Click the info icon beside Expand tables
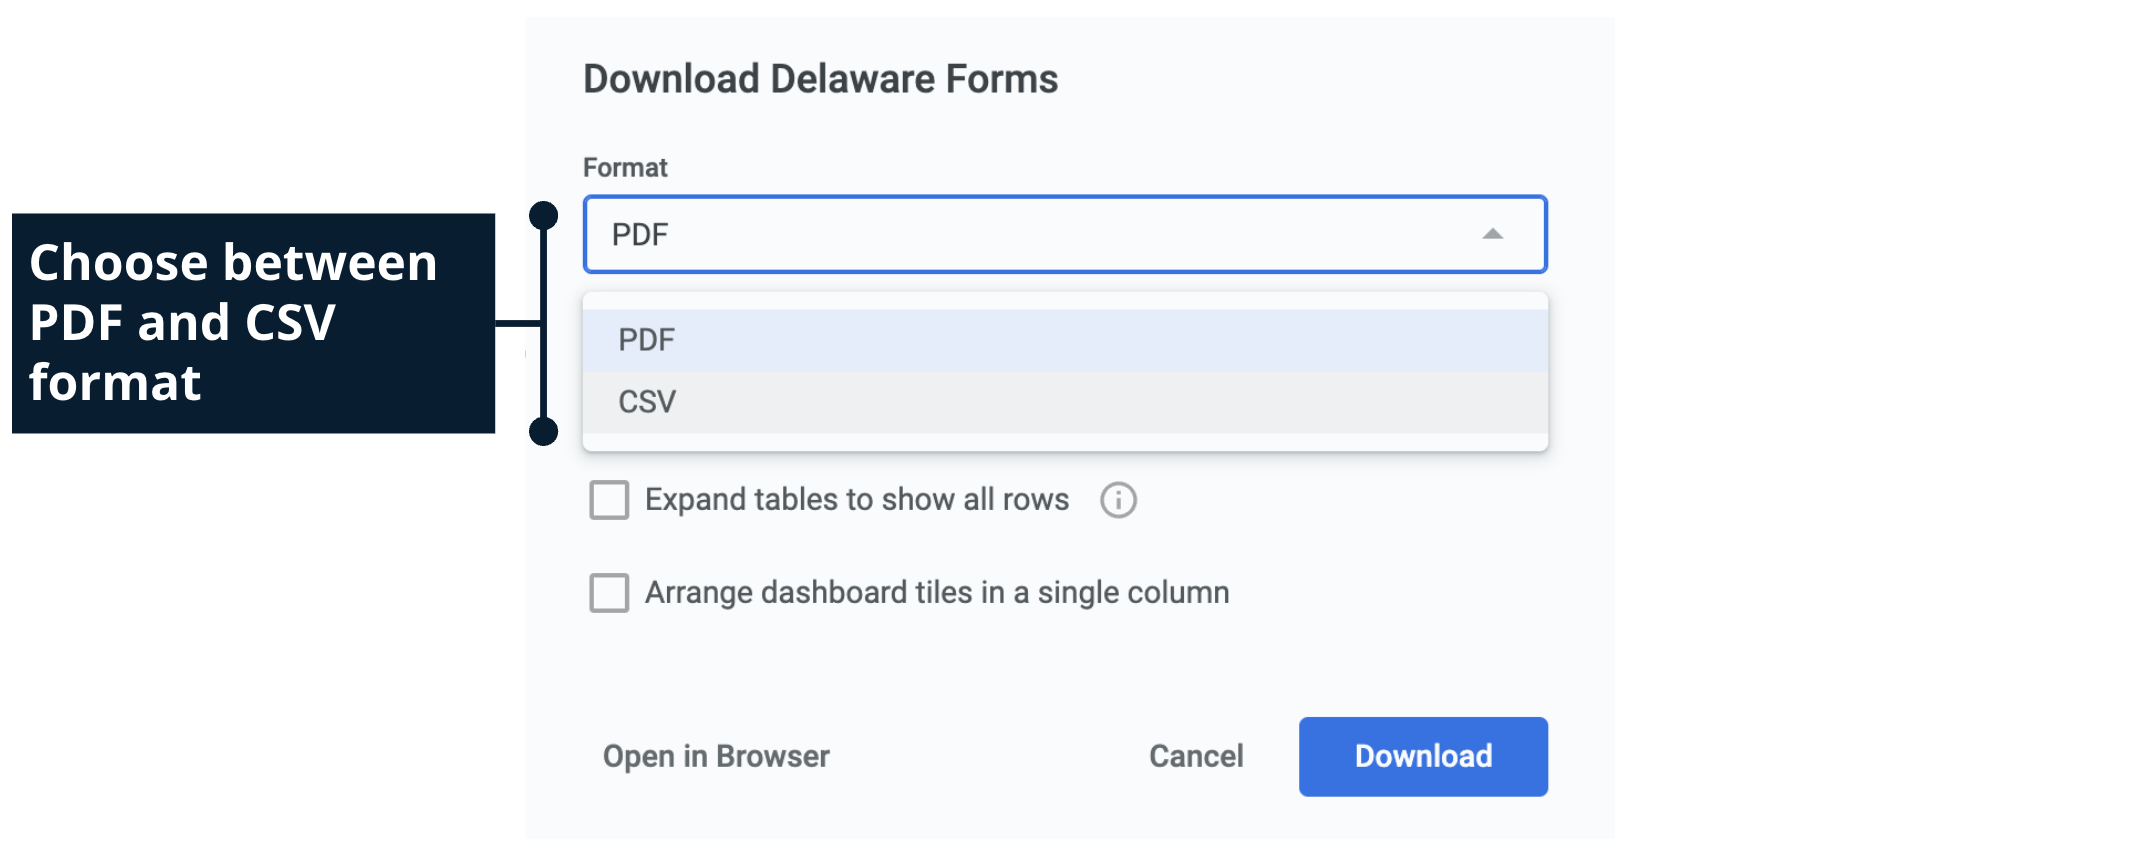This screenshot has height=856, width=2142. coord(1118,500)
